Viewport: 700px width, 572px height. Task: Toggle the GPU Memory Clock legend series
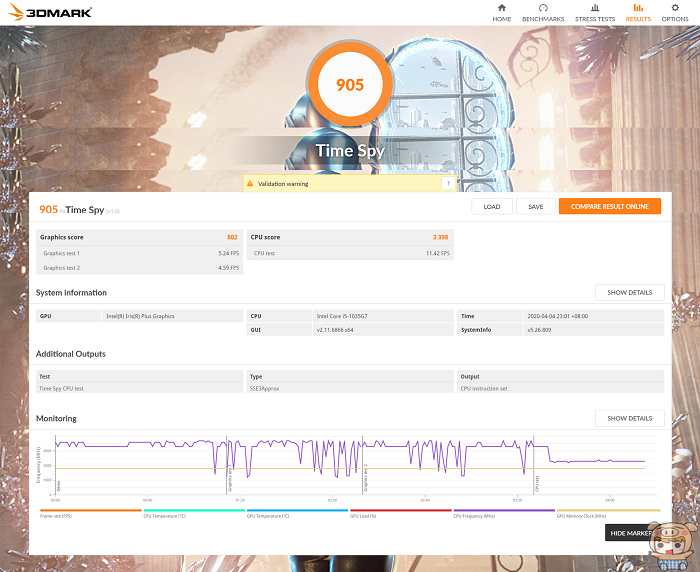[608, 513]
